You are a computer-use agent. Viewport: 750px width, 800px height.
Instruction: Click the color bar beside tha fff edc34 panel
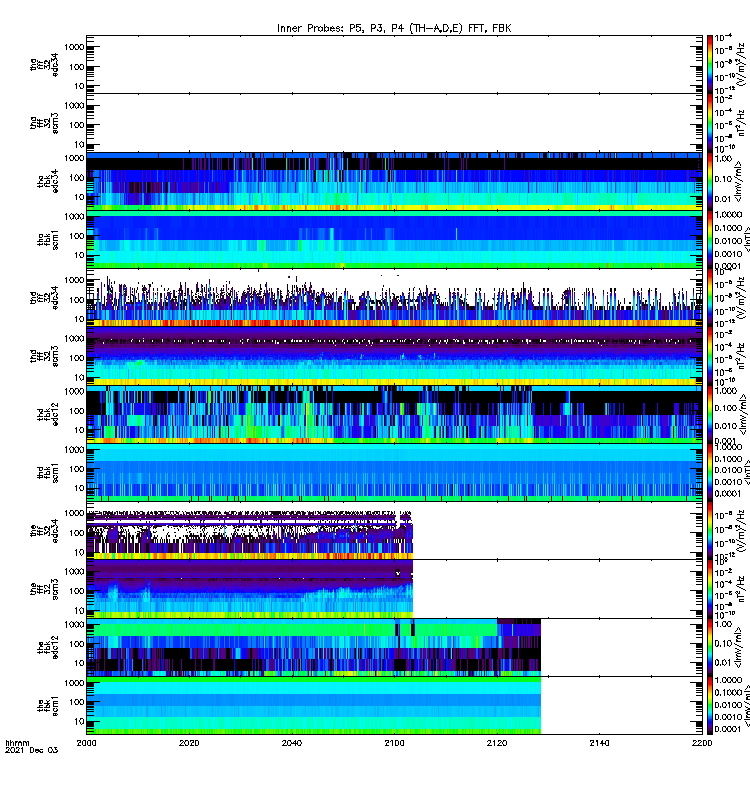tap(709, 64)
